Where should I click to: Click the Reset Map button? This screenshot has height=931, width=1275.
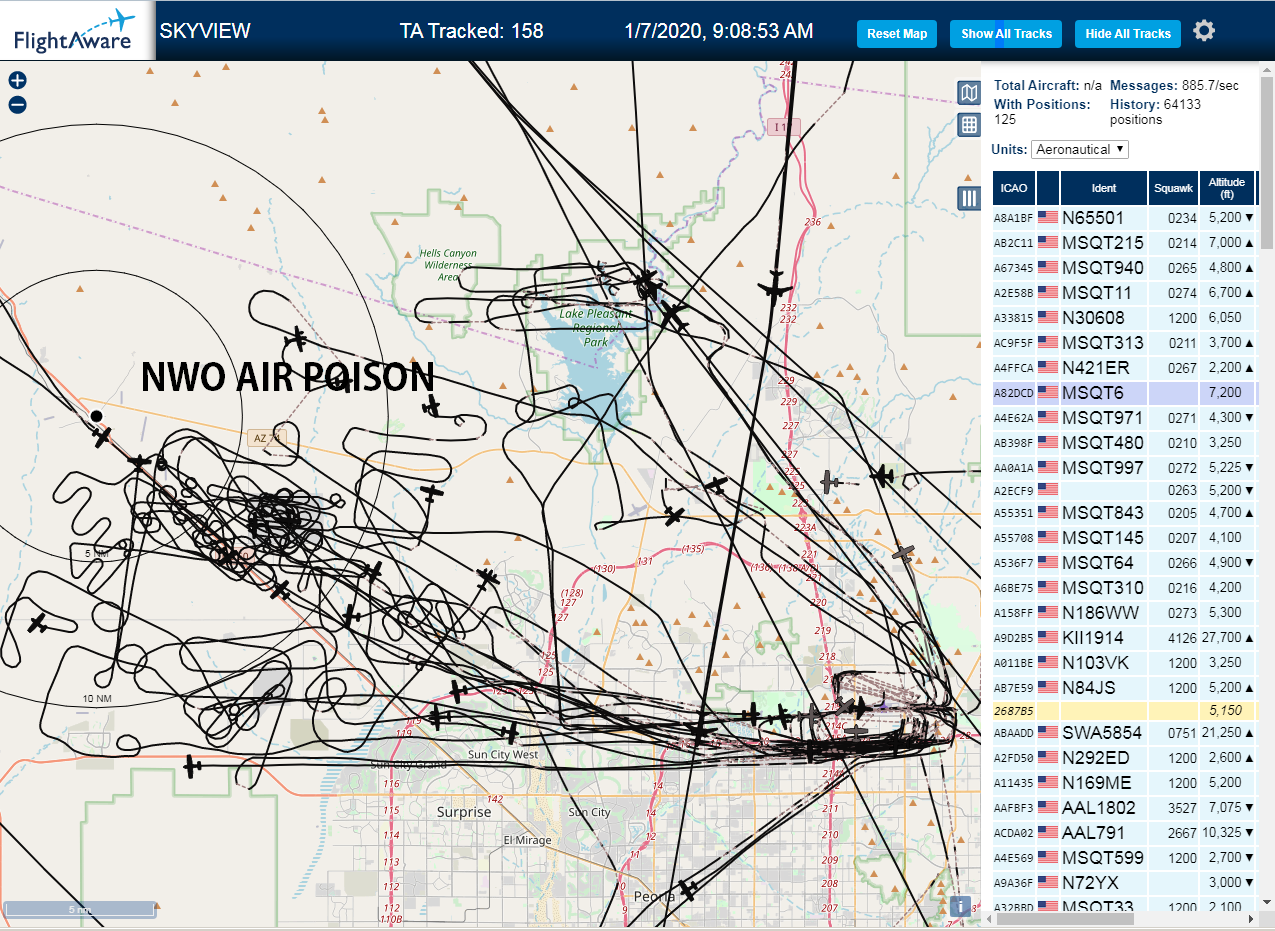coord(897,33)
